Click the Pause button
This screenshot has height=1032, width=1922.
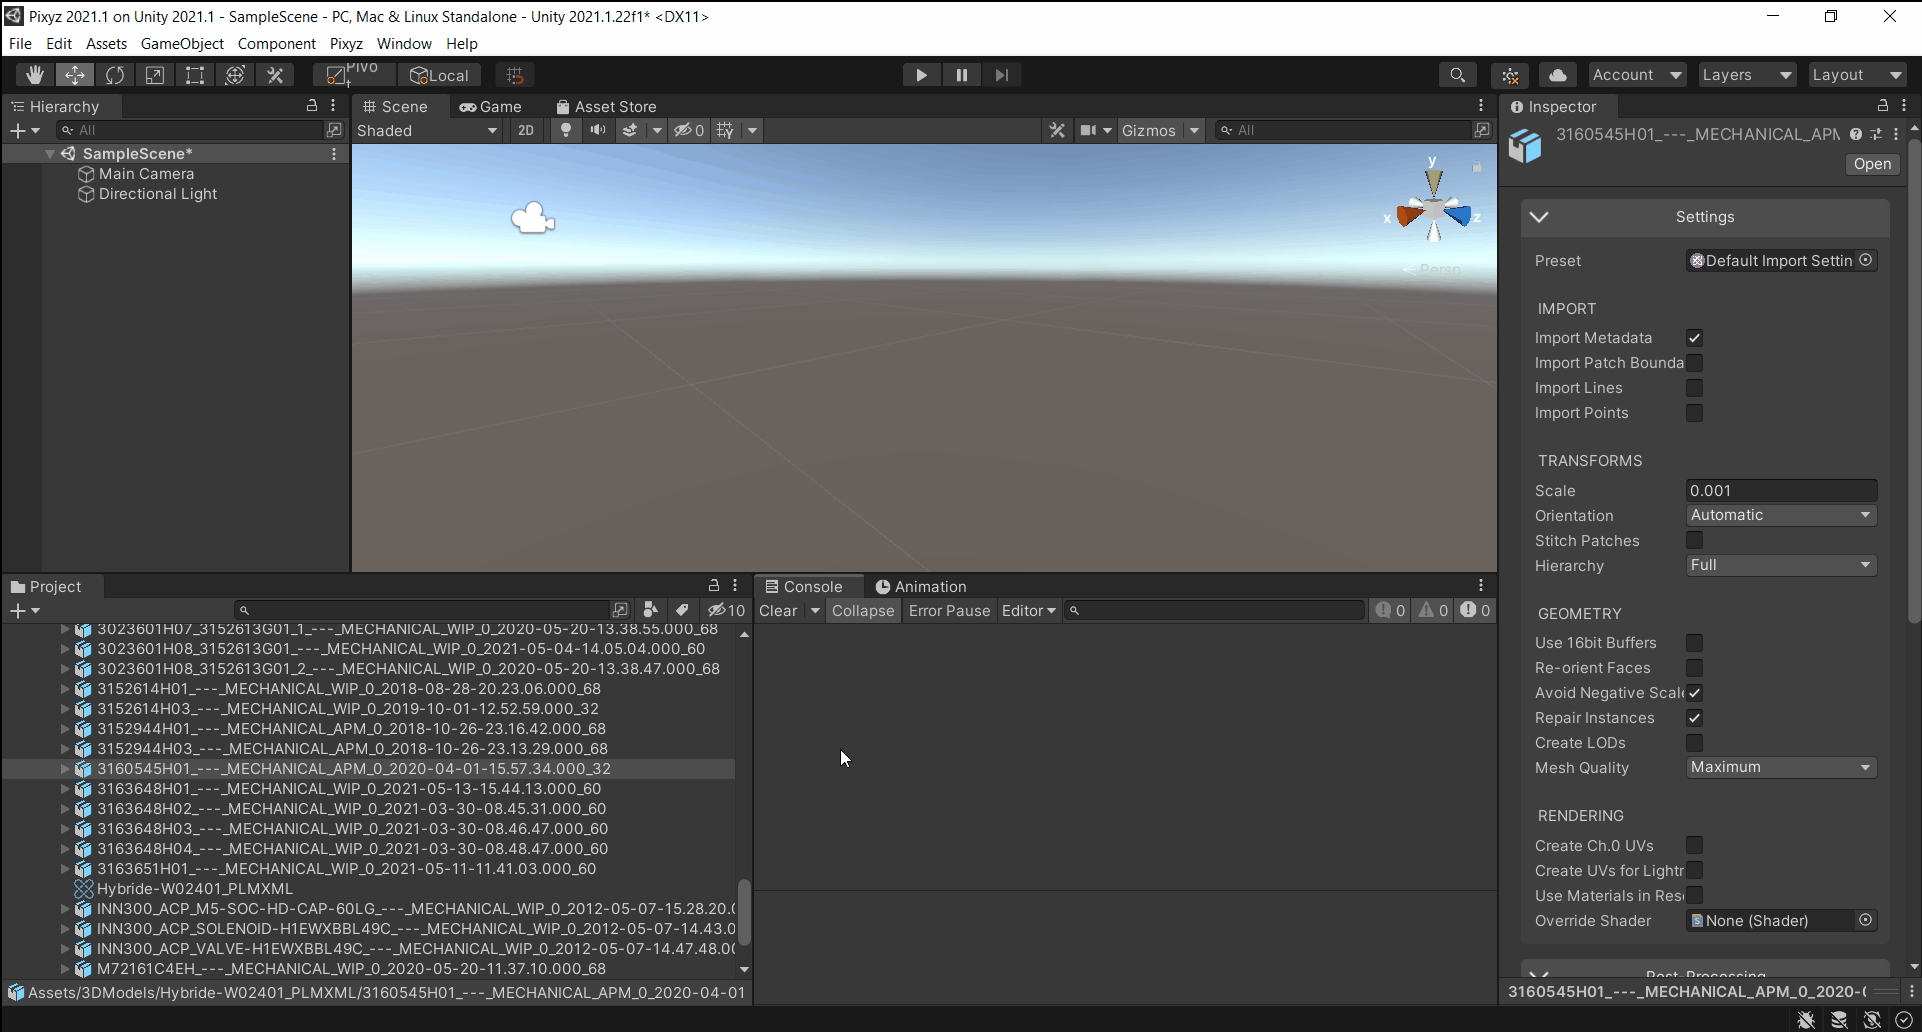coord(961,75)
